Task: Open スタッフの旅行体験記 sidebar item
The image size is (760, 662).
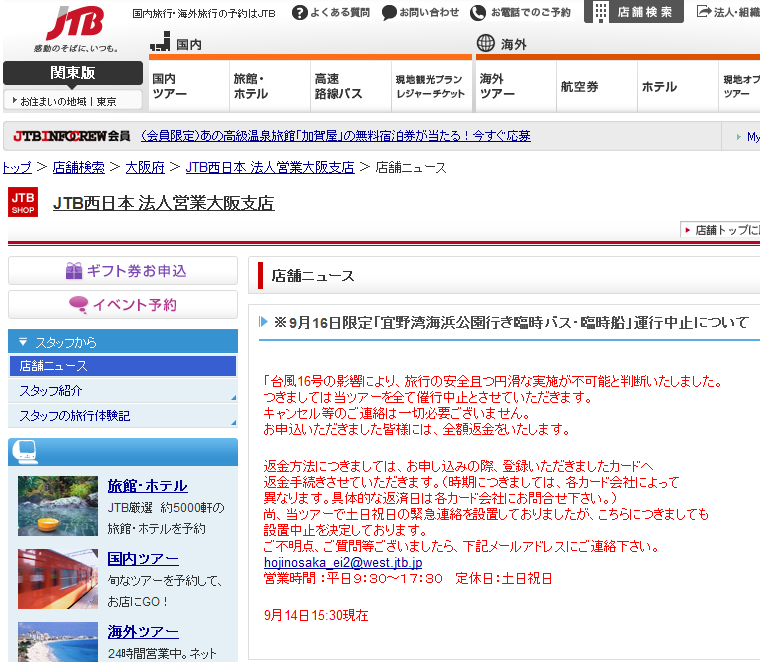Action: pyautogui.click(x=123, y=415)
